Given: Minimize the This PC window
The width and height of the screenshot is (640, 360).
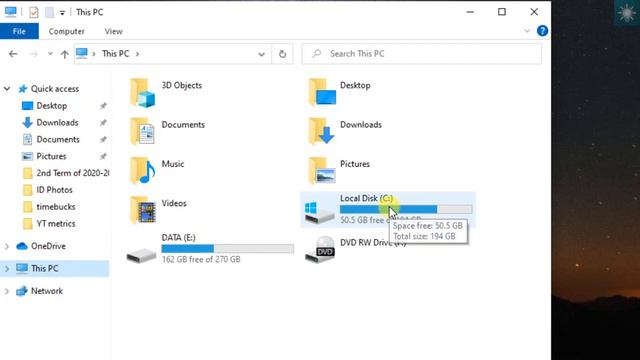Looking at the screenshot, I should [x=470, y=12].
